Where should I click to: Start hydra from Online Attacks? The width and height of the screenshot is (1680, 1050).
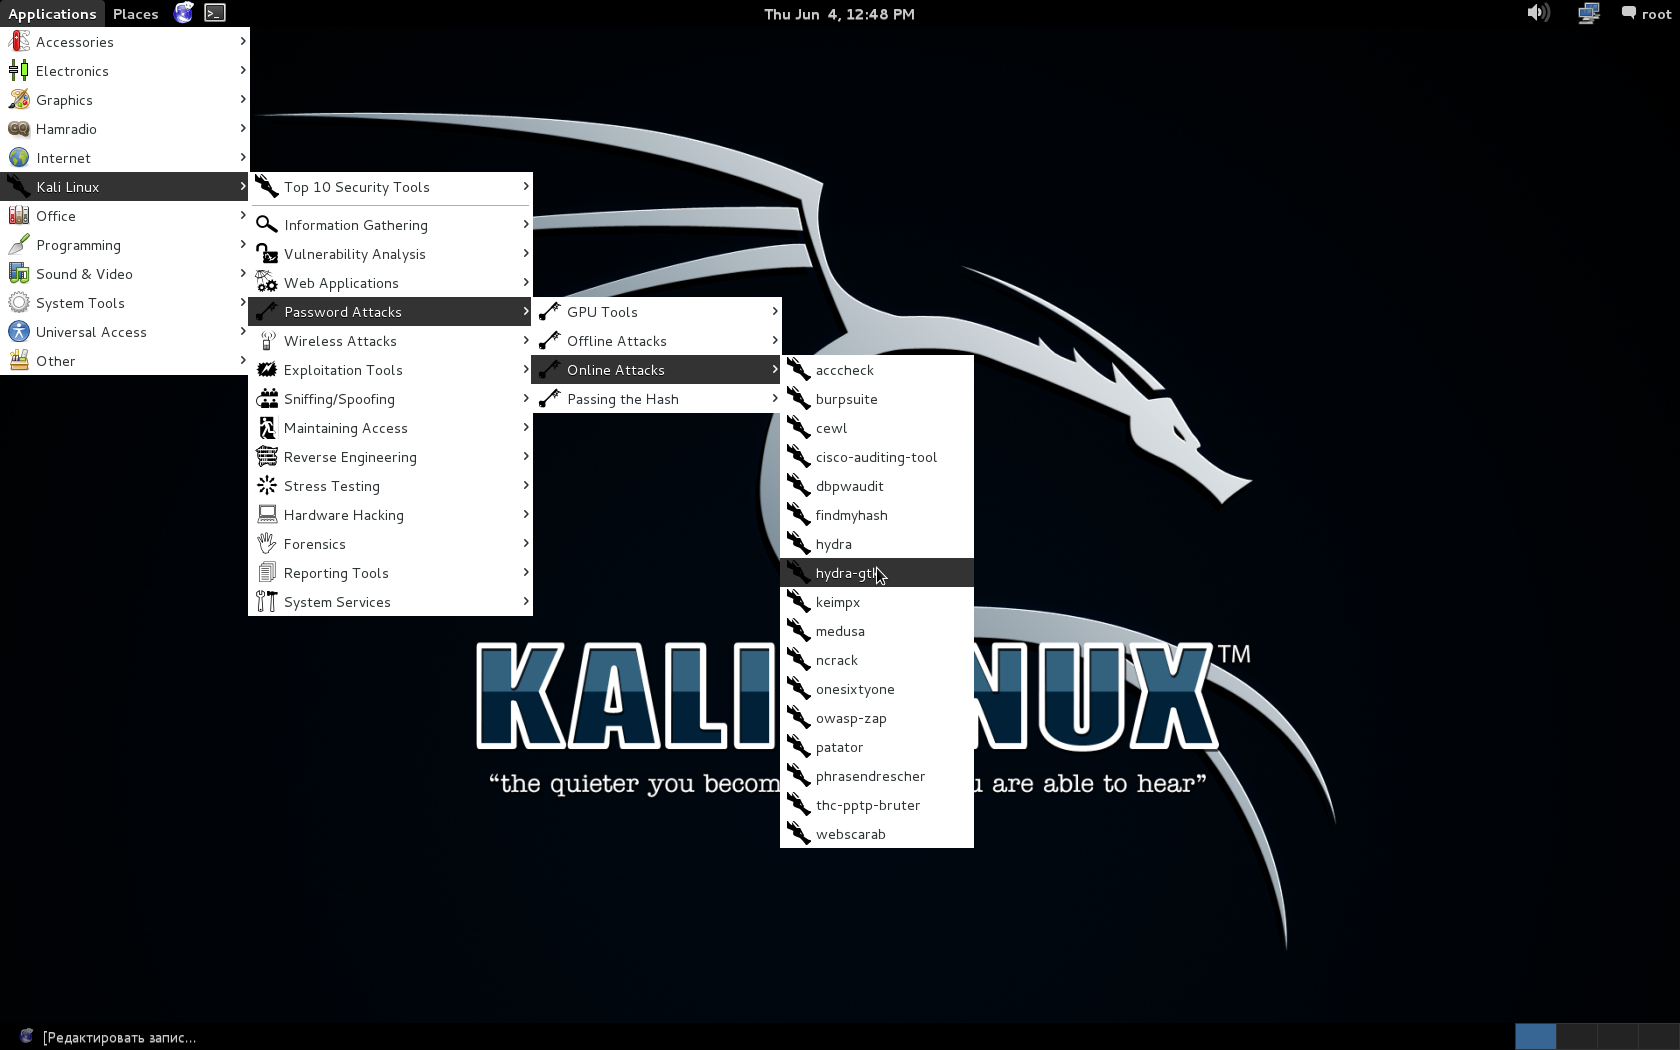point(877,544)
